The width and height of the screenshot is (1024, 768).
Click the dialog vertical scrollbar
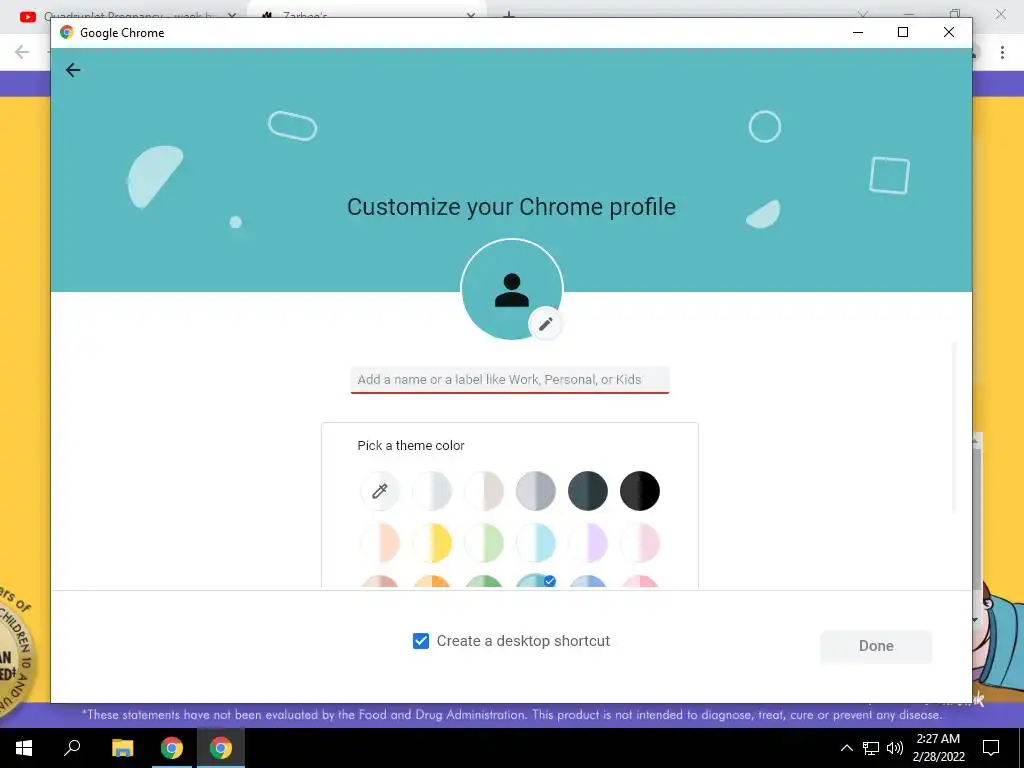pyautogui.click(x=955, y=428)
